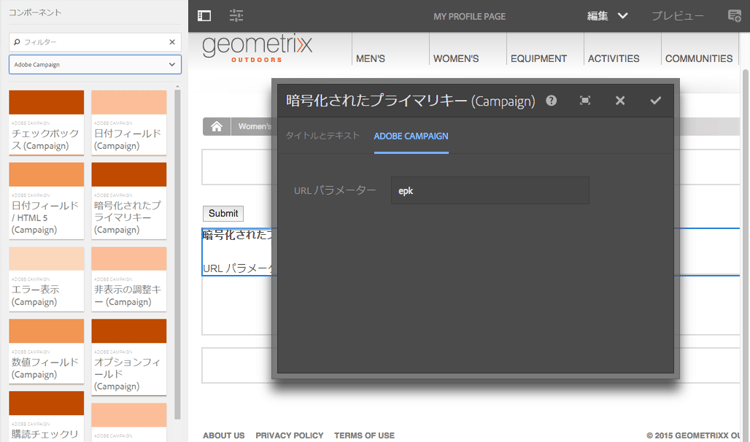Select 購読チェックリ component card
750x442 pixels.
[x=46, y=416]
